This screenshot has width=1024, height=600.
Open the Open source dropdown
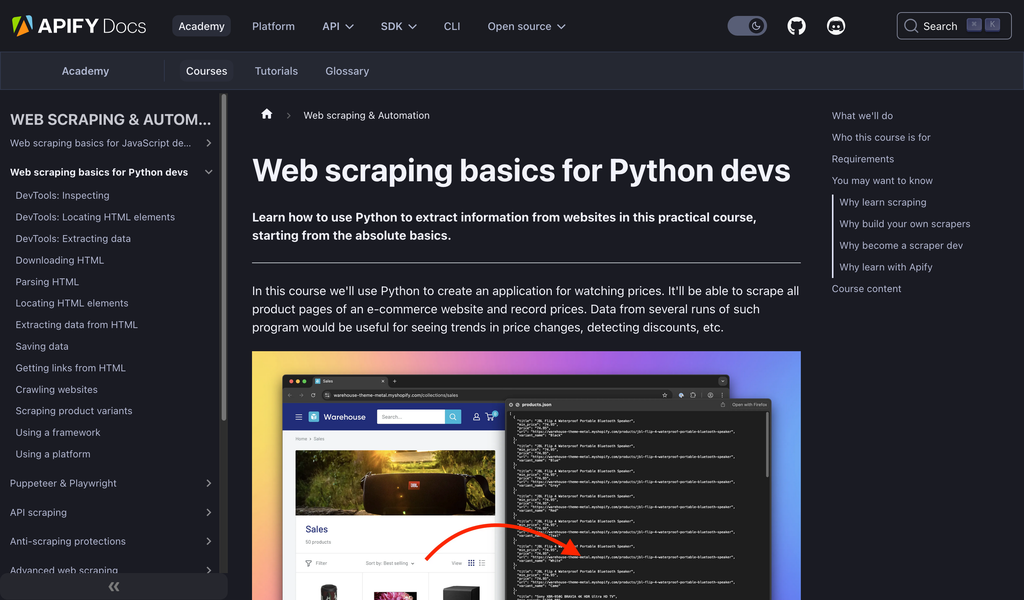point(526,26)
